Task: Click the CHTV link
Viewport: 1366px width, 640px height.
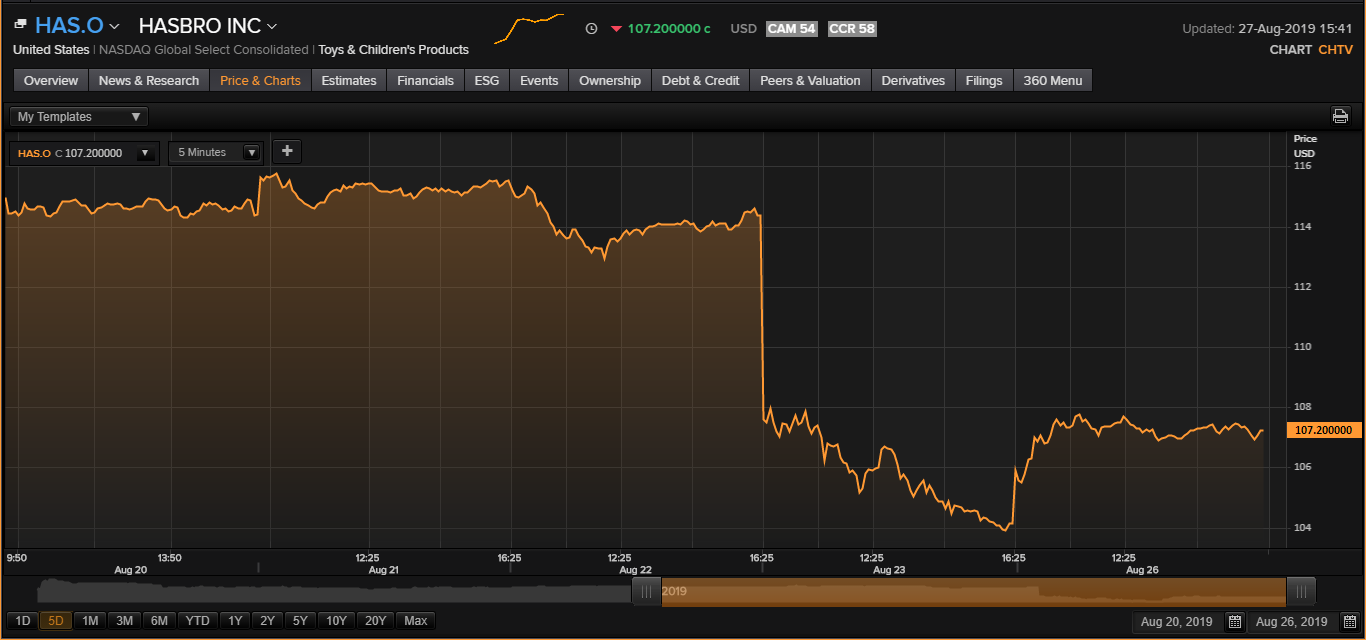Action: [x=1336, y=49]
